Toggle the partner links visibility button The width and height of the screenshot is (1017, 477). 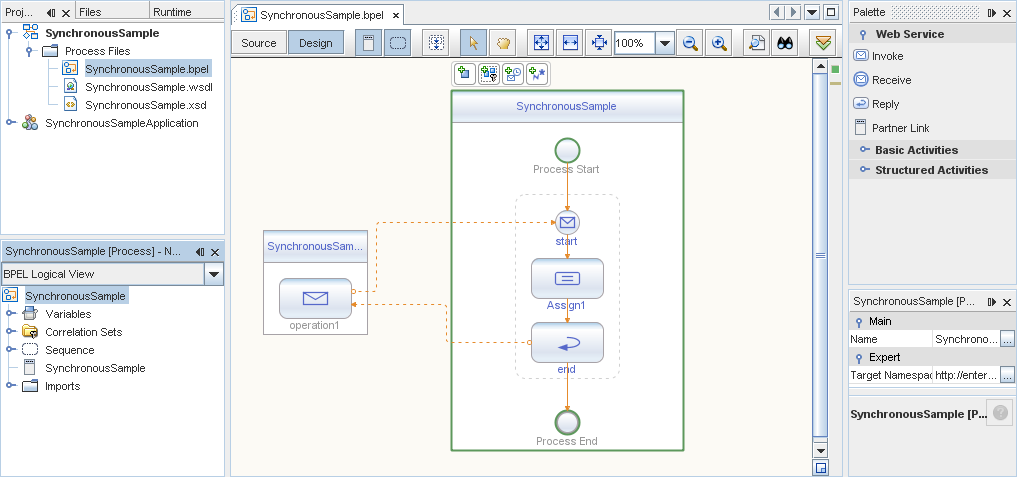click(368, 43)
